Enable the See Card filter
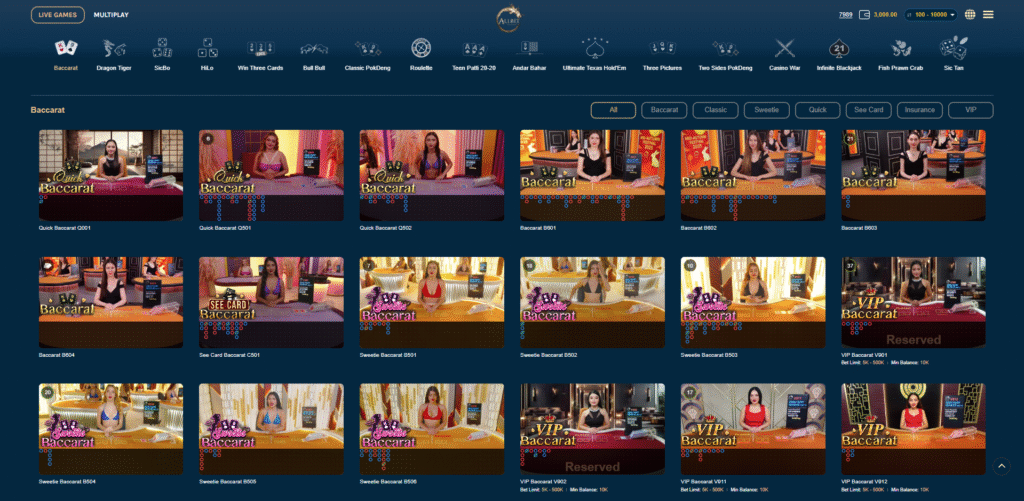 pyautogui.click(x=868, y=110)
